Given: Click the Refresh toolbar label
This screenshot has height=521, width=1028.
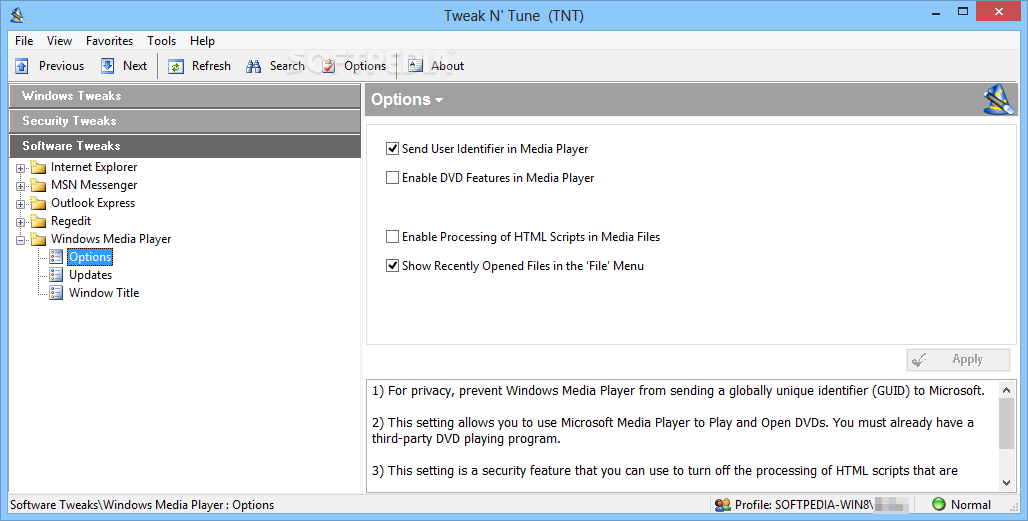Looking at the screenshot, I should pyautogui.click(x=211, y=66).
